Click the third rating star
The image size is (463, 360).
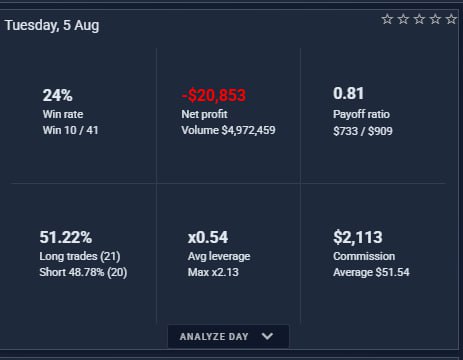(419, 19)
